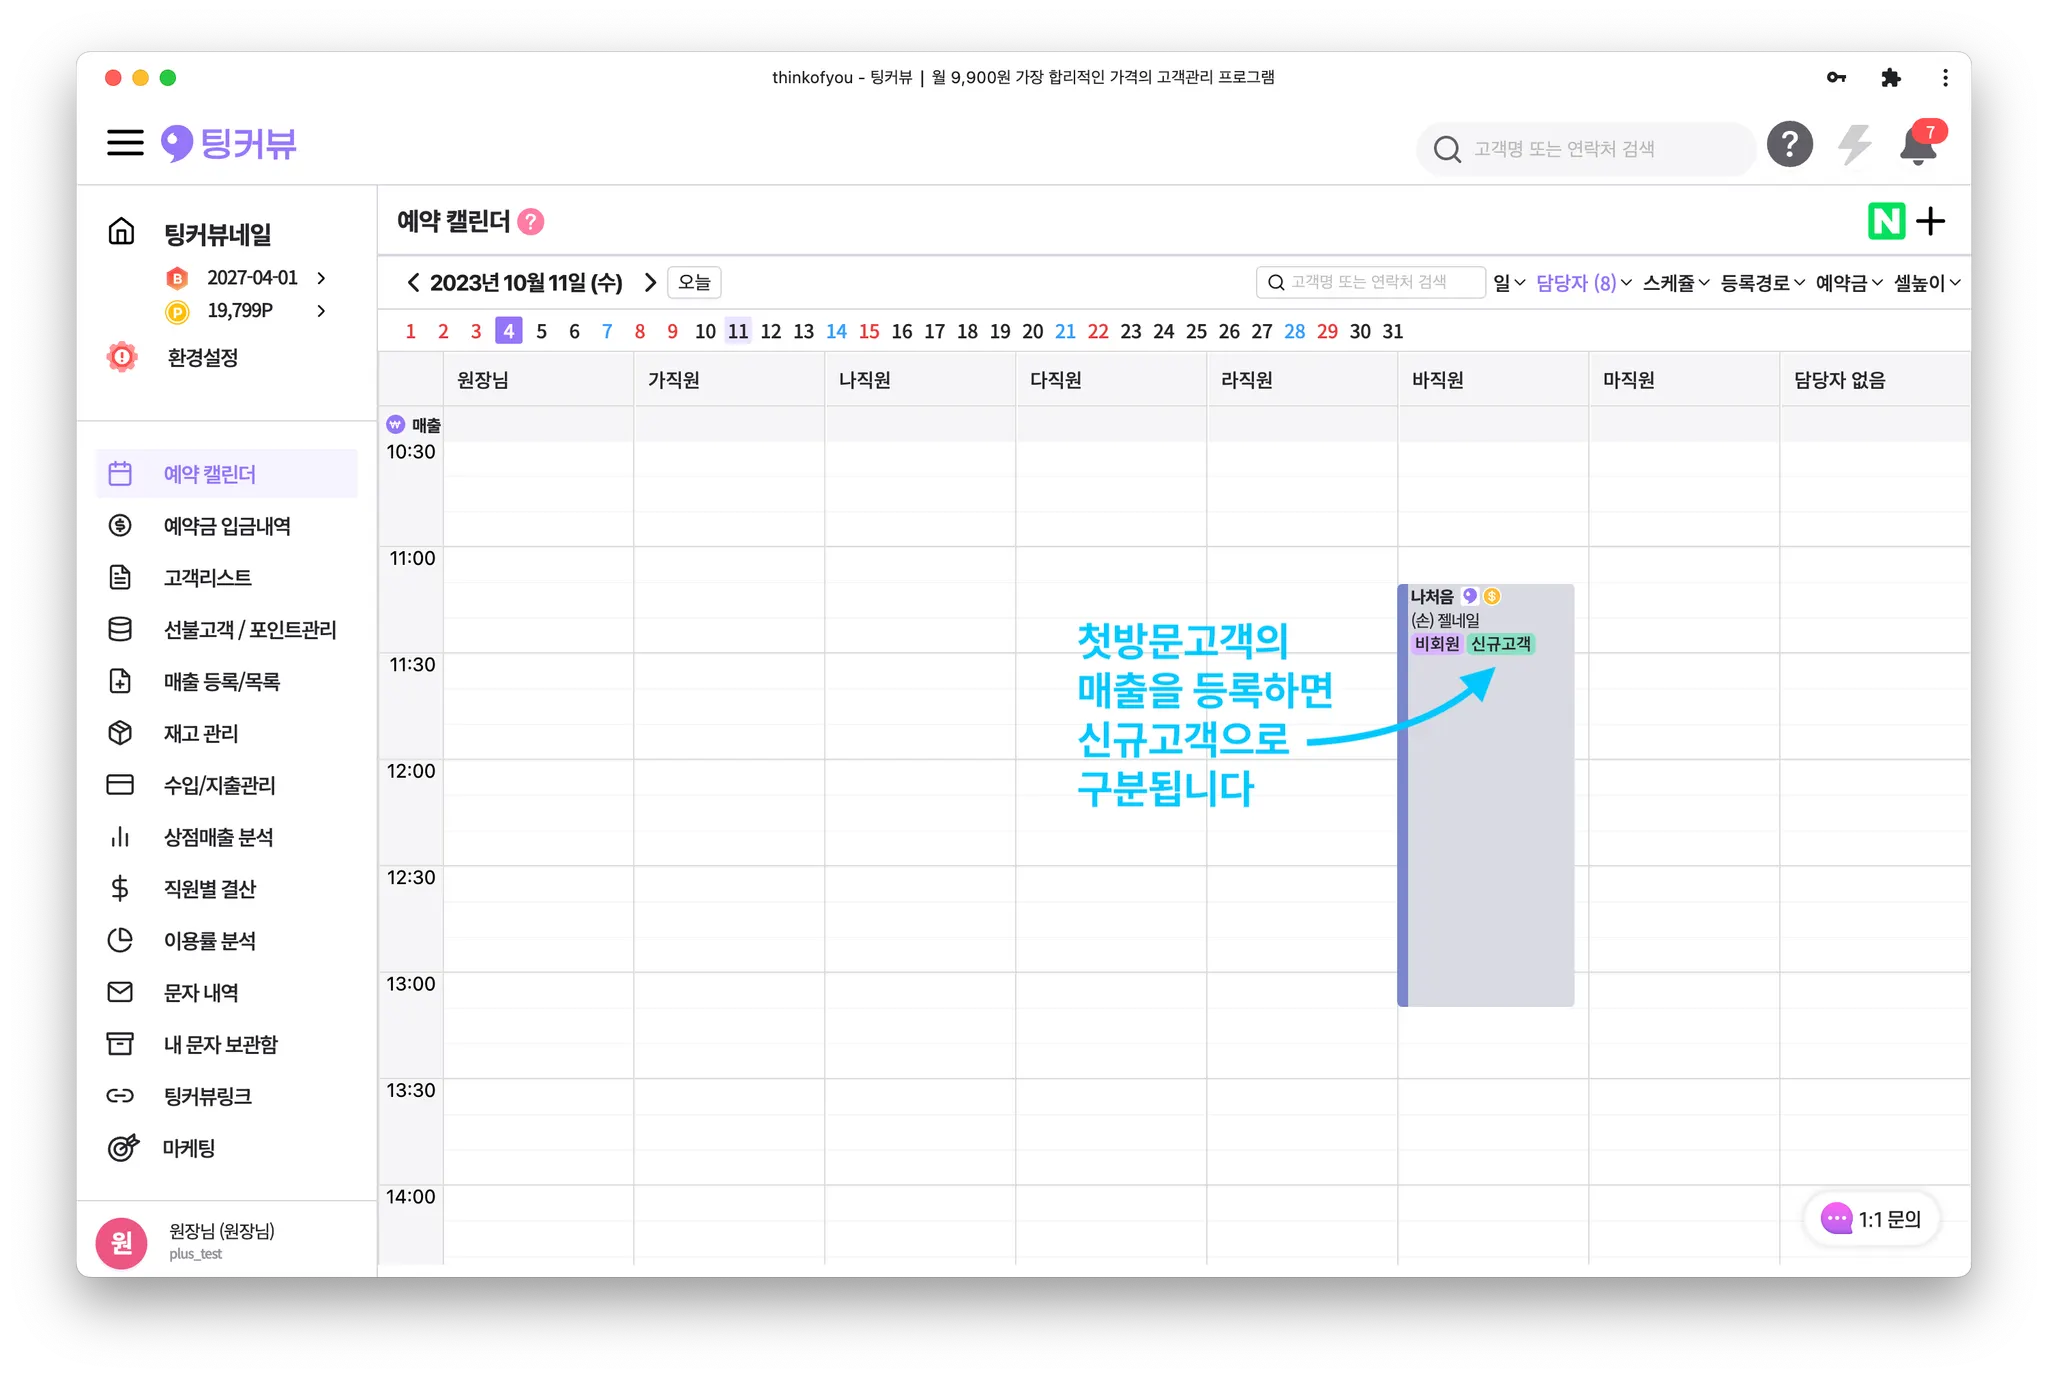Open notifications bell with badge

(1918, 146)
